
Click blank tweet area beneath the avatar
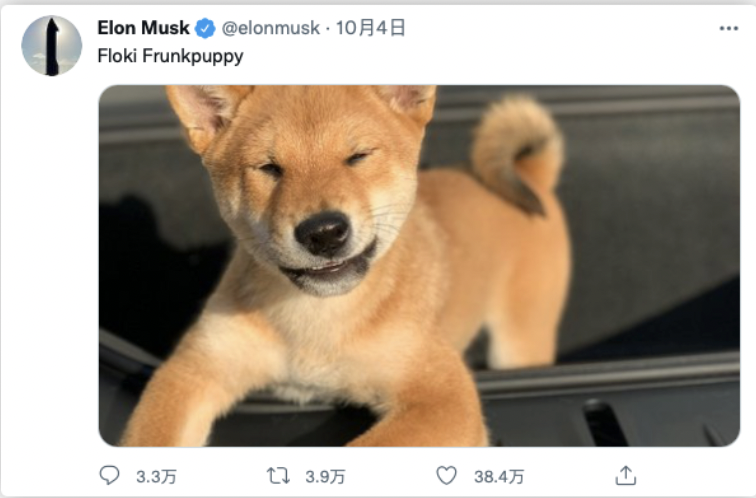click(51, 265)
